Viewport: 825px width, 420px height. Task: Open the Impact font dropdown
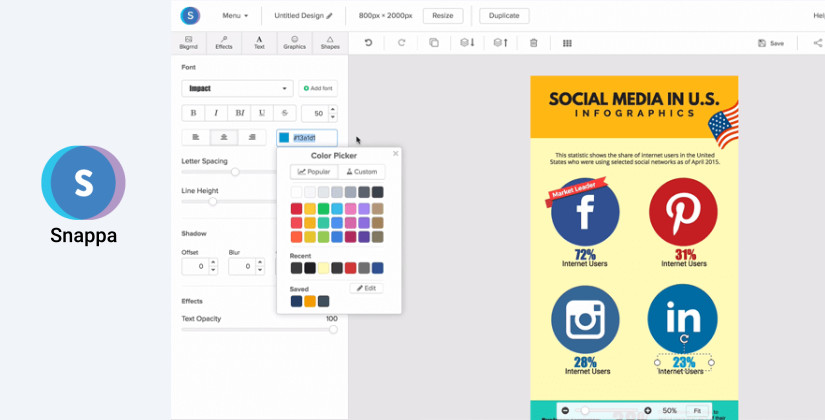pyautogui.click(x=237, y=88)
